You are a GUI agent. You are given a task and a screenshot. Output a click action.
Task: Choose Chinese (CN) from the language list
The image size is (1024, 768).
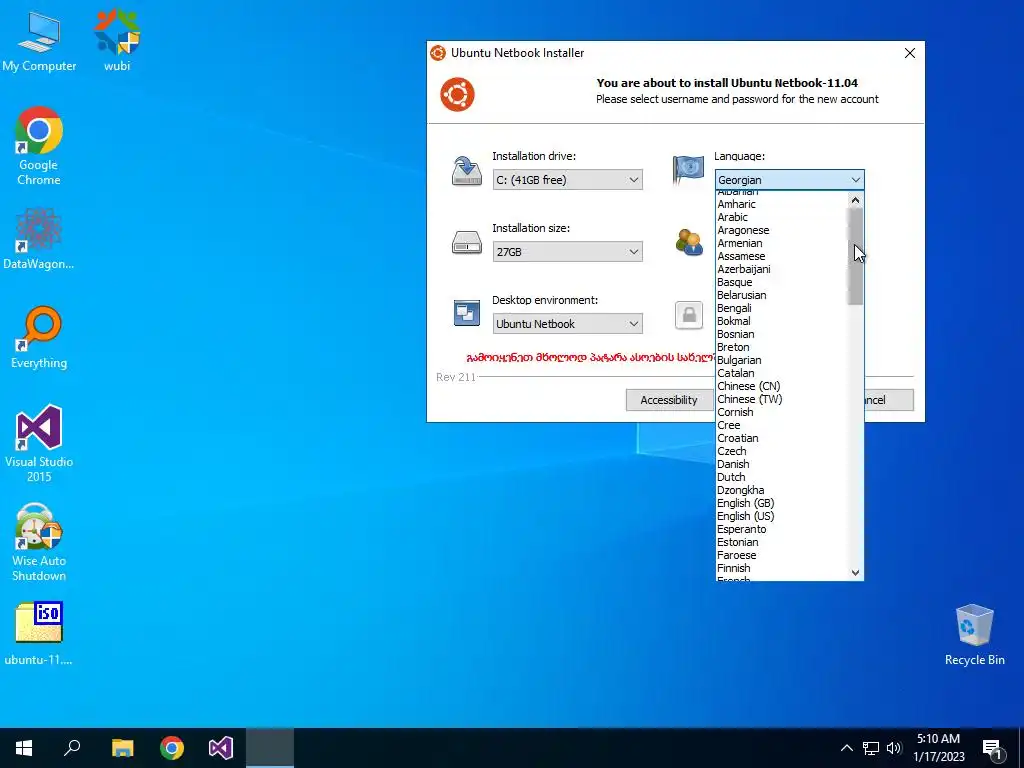click(781, 386)
